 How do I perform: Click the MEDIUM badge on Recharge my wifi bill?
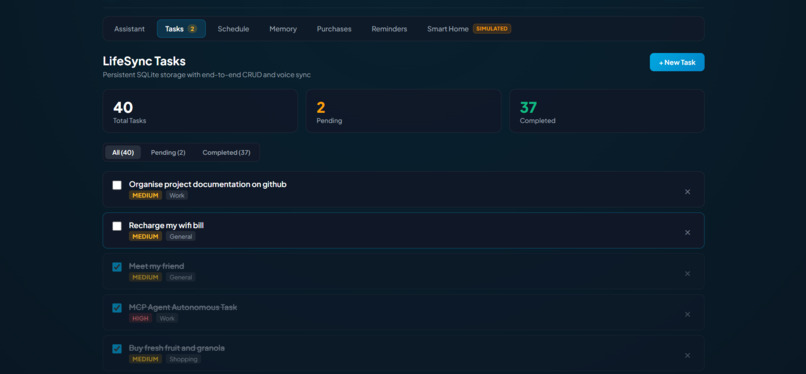pos(145,237)
